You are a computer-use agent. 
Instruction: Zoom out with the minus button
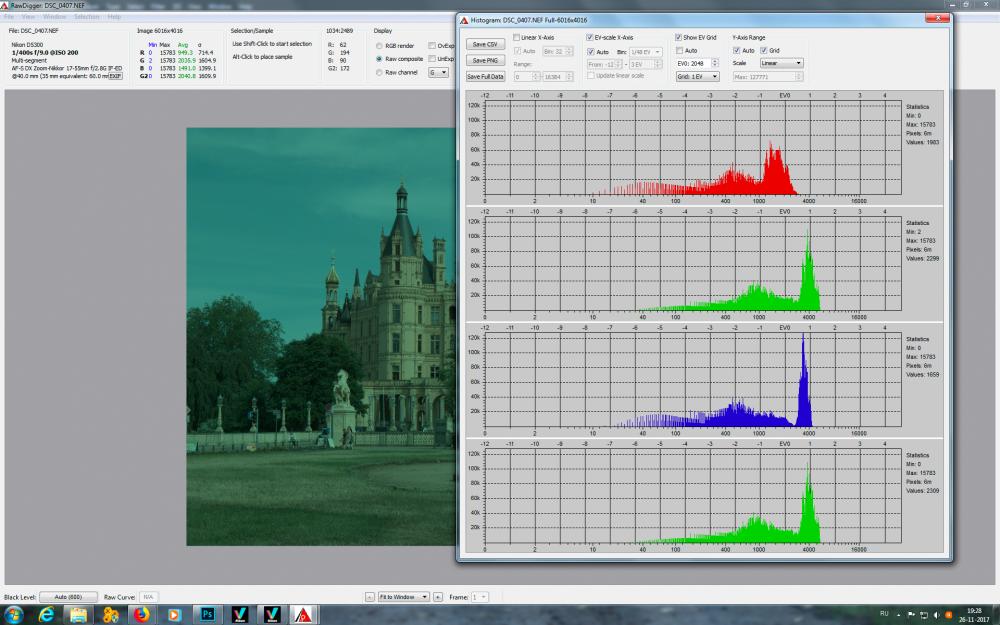[369, 597]
